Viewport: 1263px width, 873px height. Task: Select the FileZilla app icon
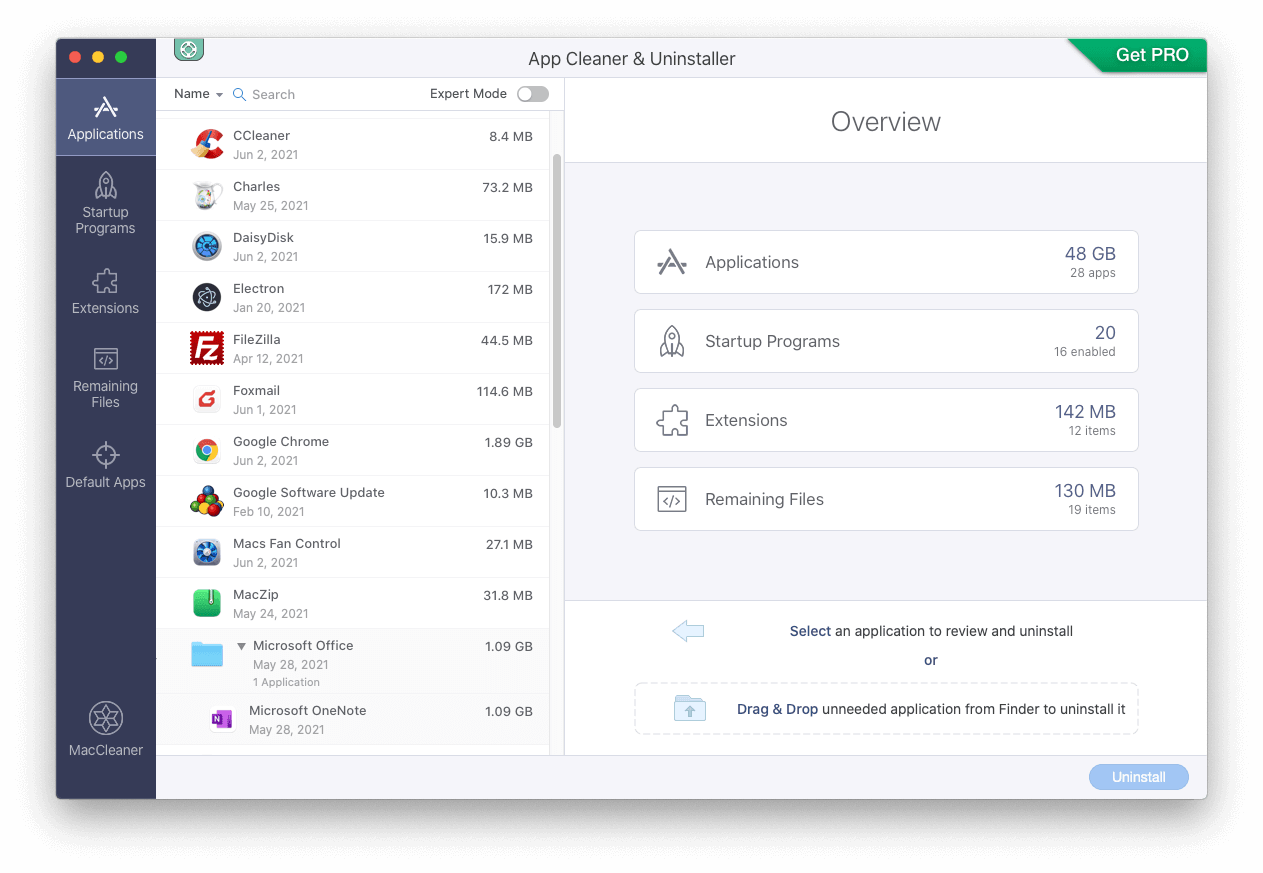click(x=207, y=349)
